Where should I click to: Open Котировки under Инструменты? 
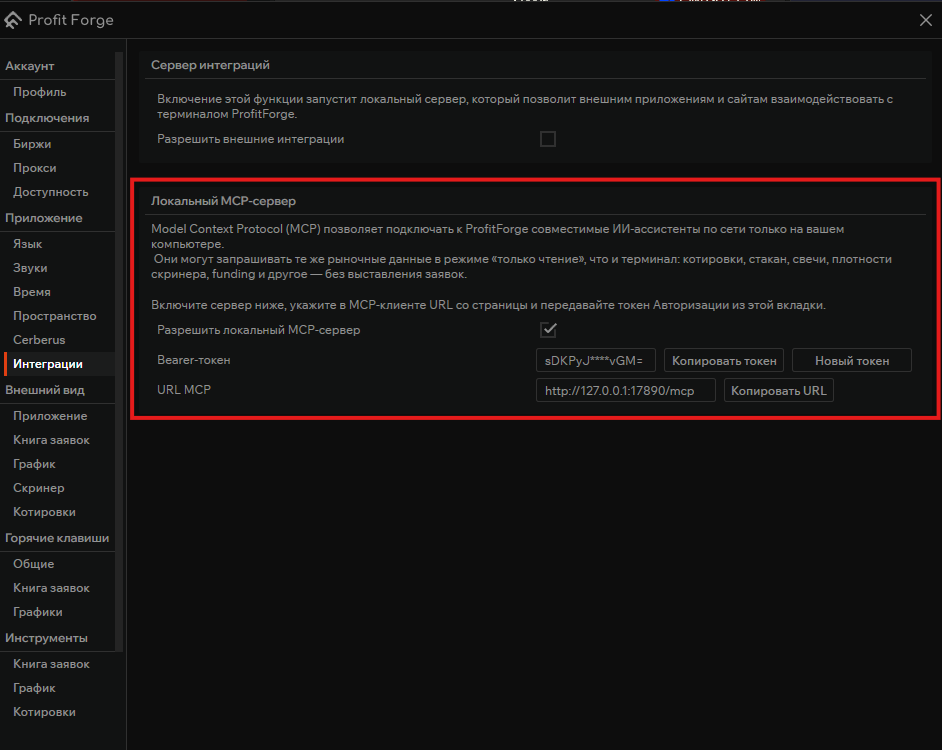[x=44, y=712]
